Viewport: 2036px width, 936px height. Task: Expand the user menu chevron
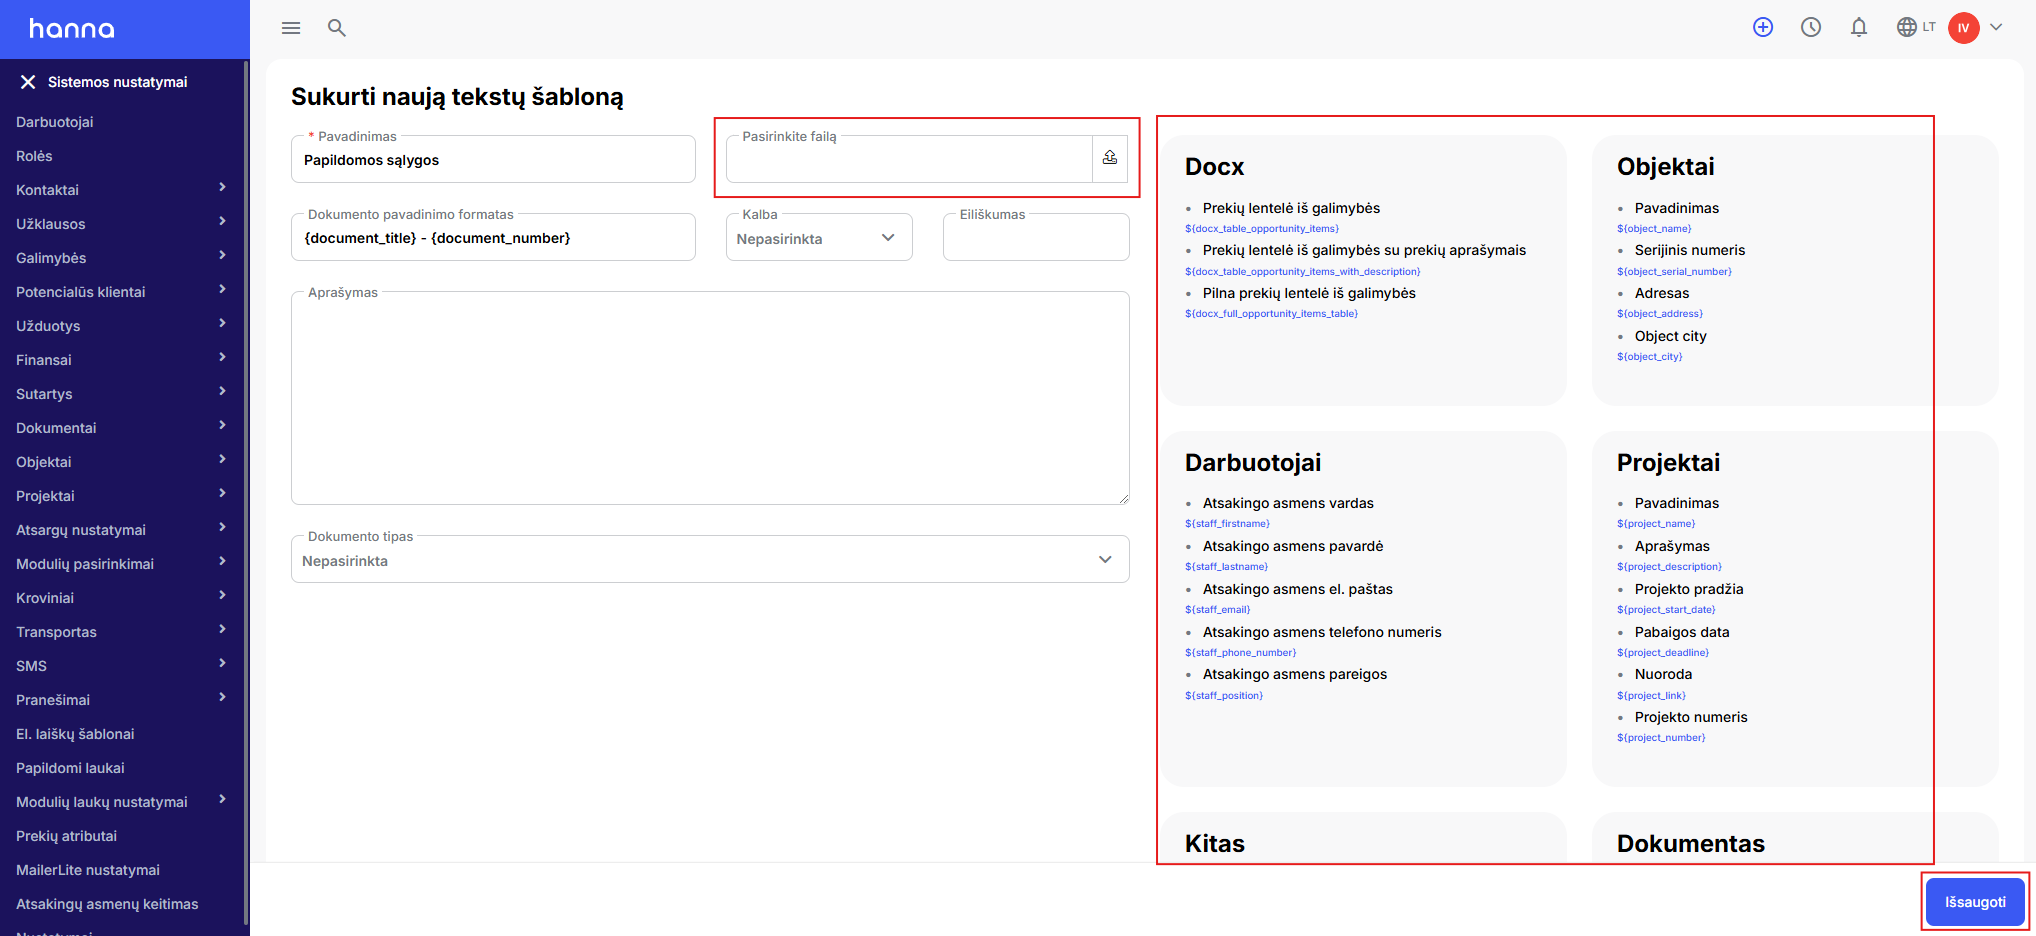coord(1997,28)
